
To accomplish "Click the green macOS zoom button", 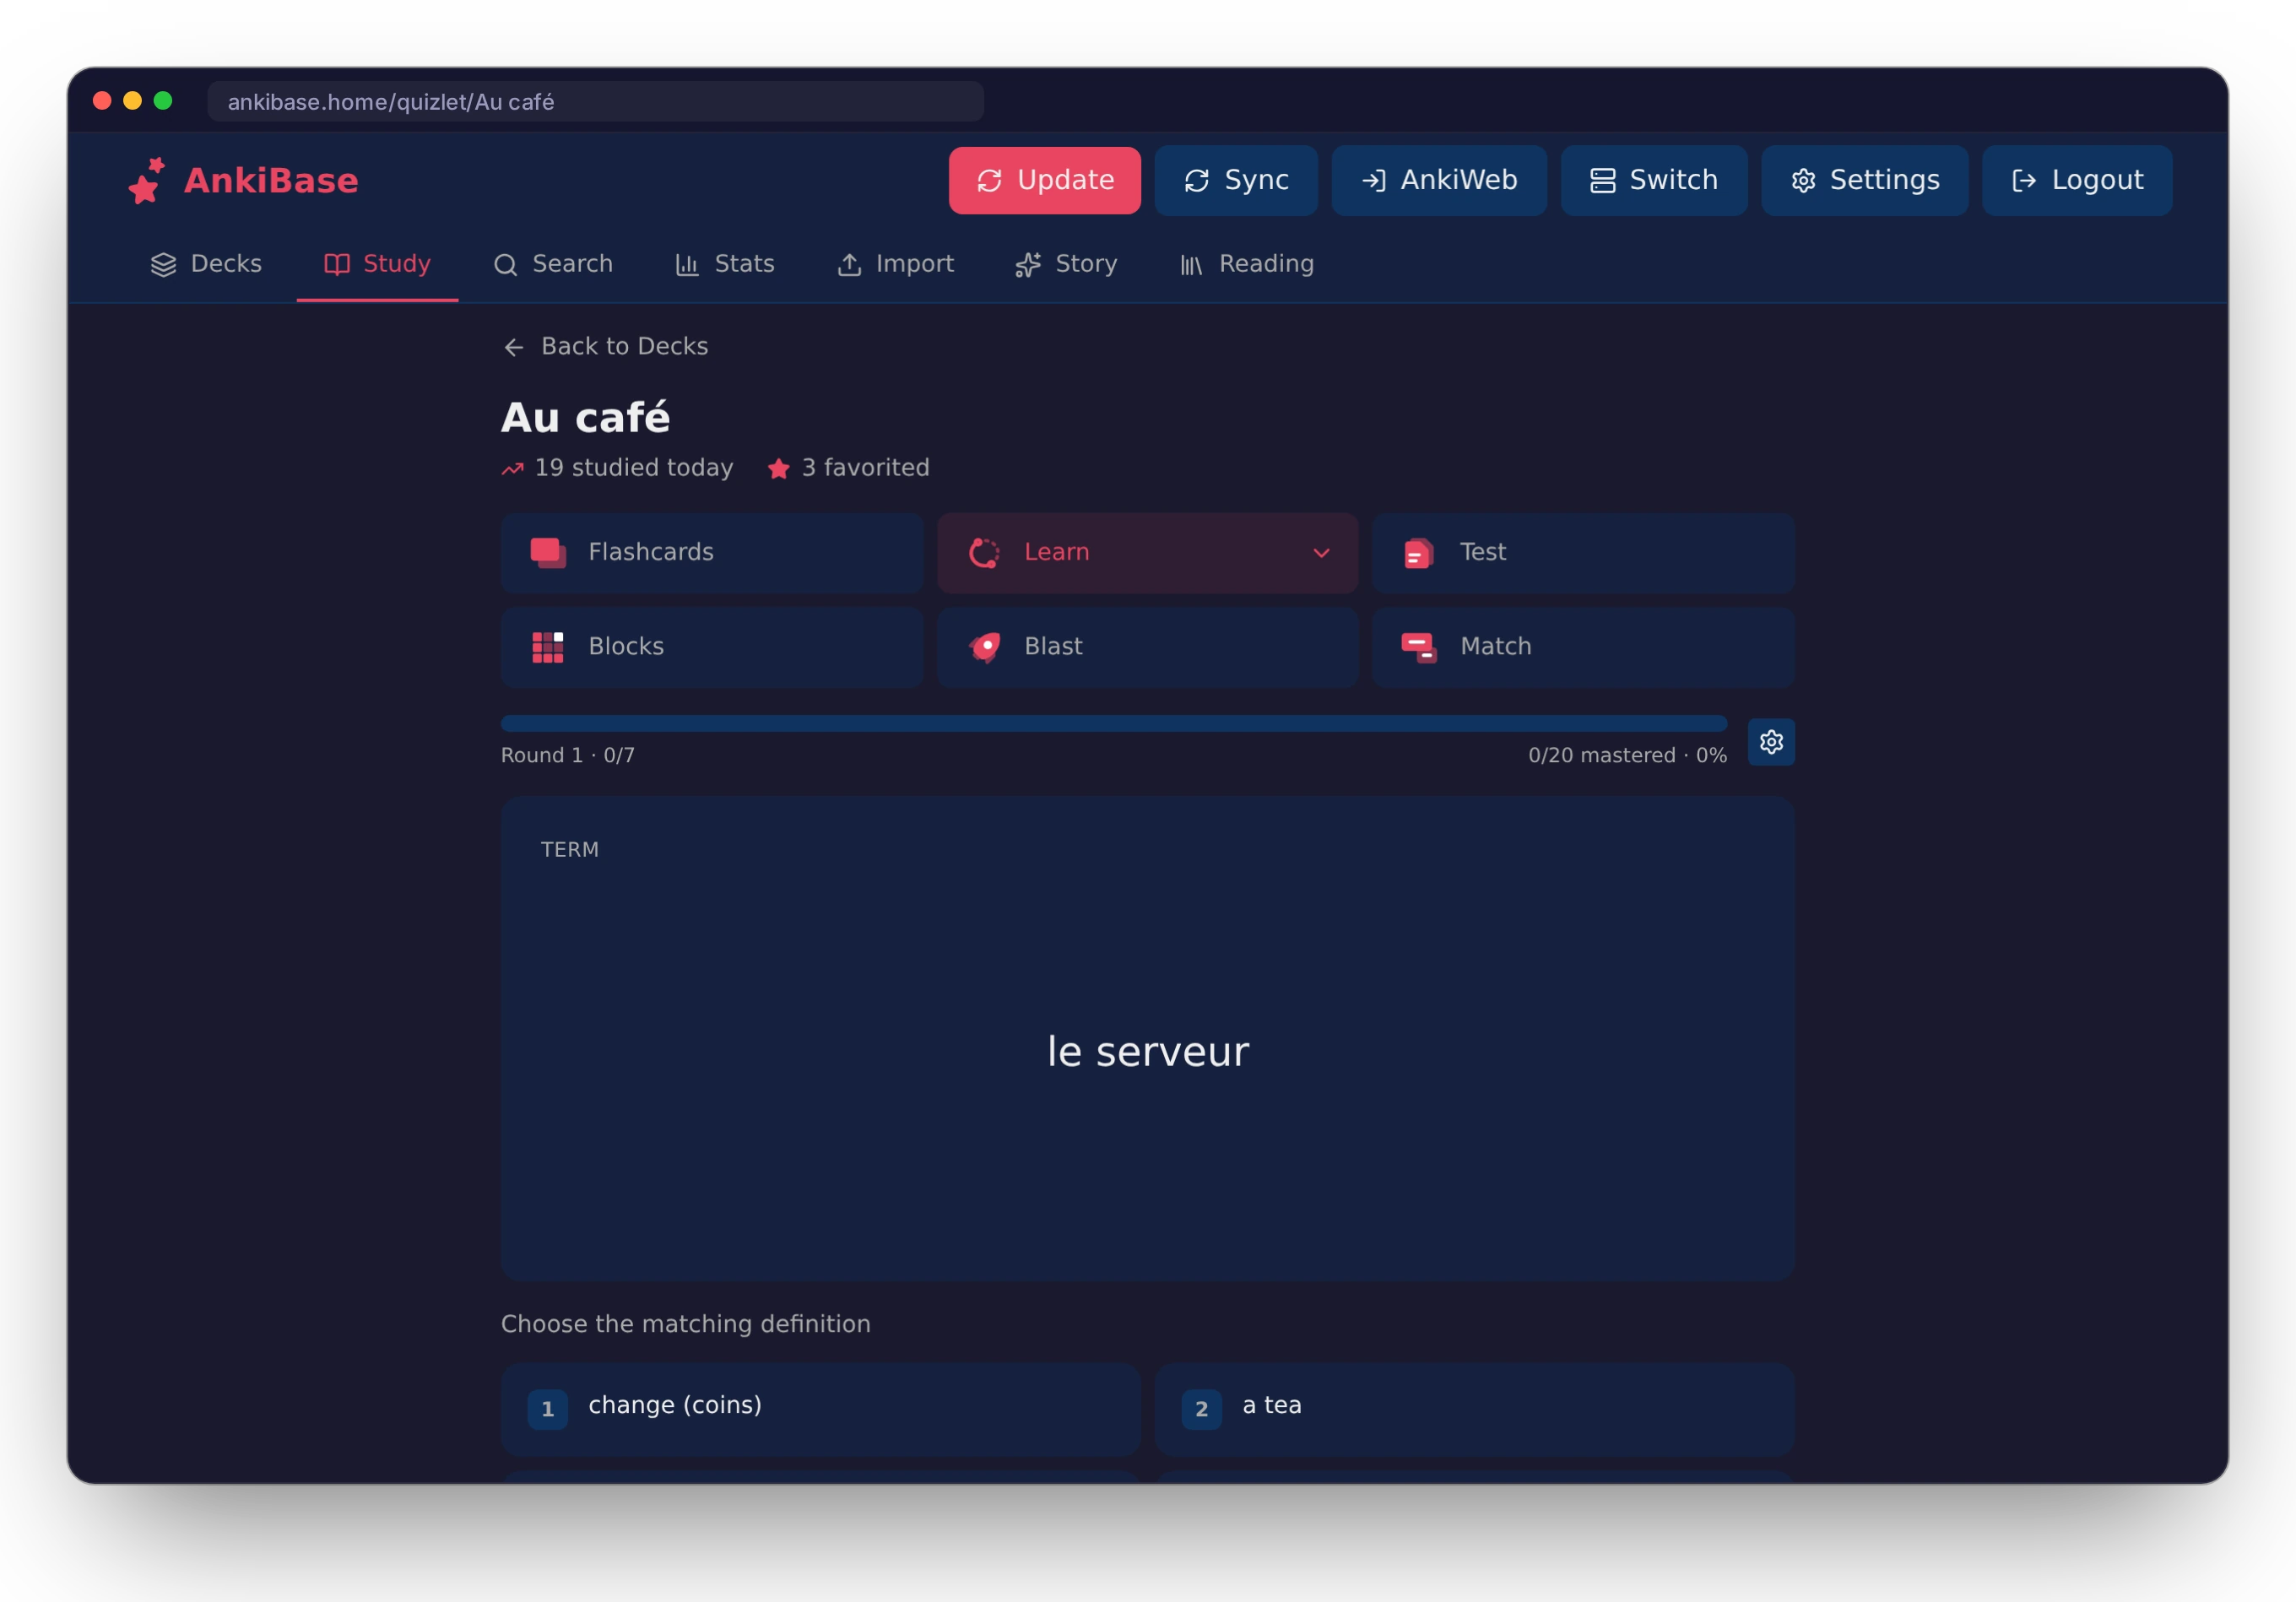I will 163,101.
